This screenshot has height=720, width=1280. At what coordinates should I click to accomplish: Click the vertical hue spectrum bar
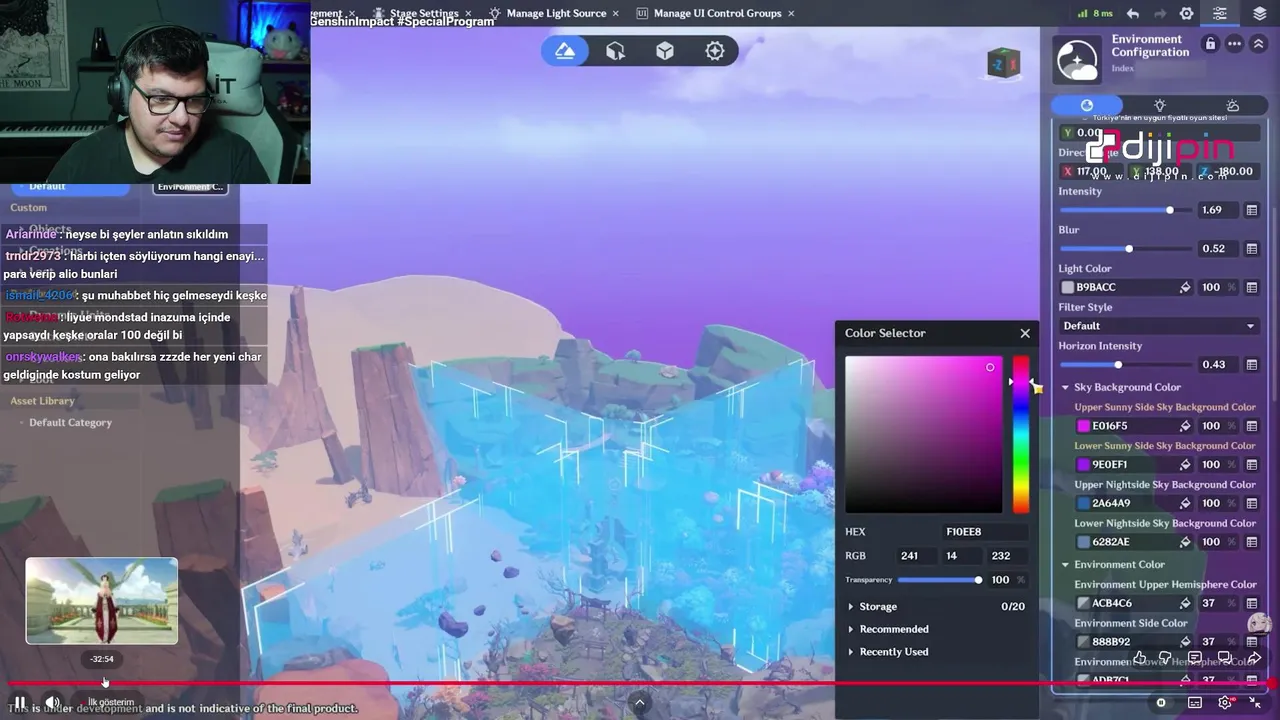(1021, 434)
